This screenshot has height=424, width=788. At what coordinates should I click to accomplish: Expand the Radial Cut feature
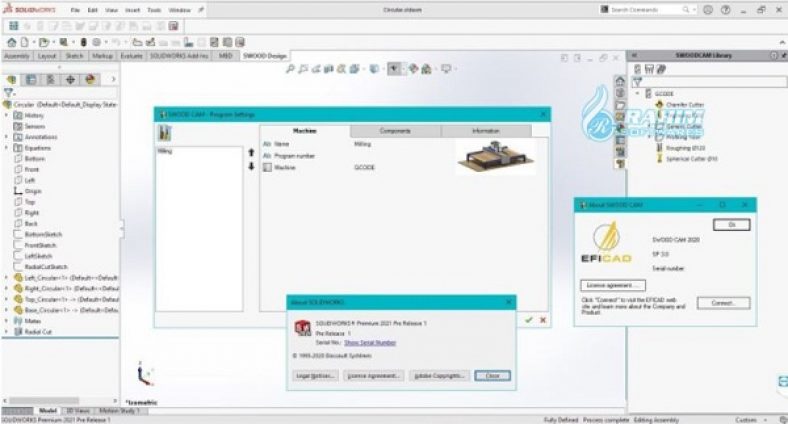point(7,332)
